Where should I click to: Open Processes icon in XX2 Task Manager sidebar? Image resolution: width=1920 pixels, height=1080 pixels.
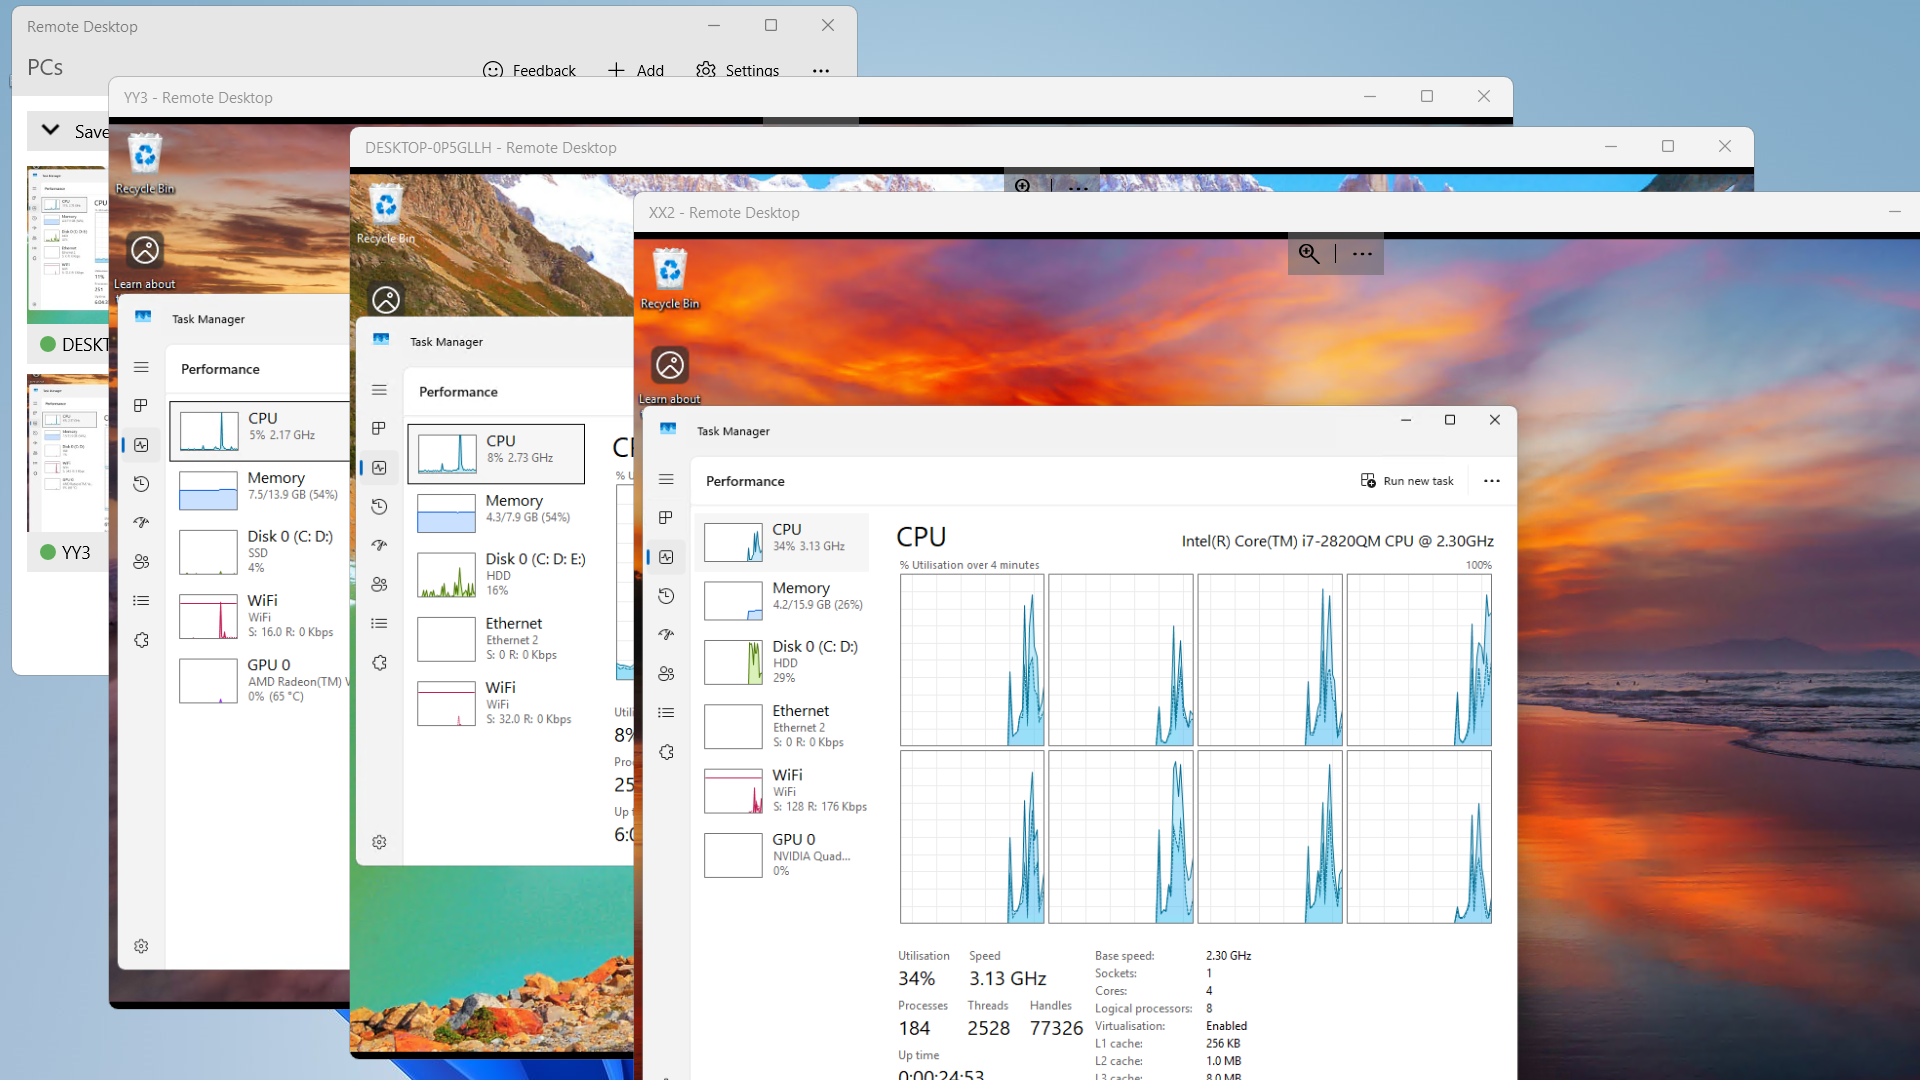666,518
